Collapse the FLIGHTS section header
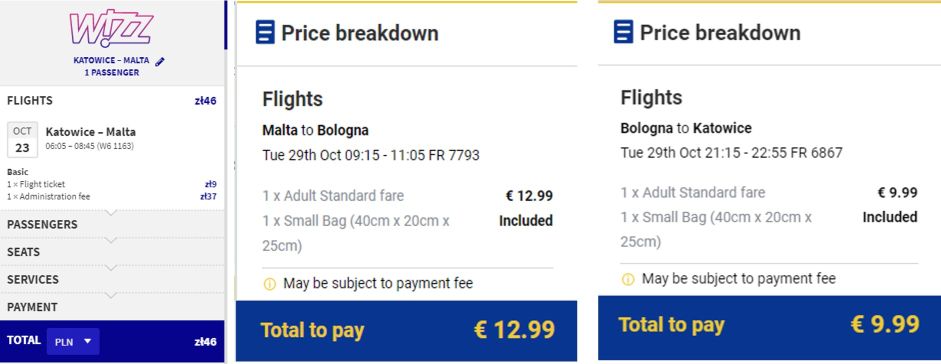Viewport: 941px width, 364px height. tap(112, 101)
